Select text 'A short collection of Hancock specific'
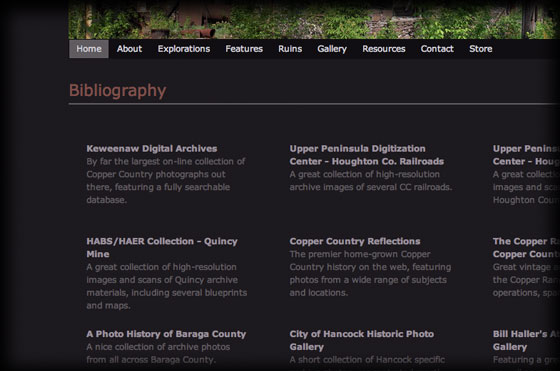The image size is (560, 371). (x=367, y=360)
